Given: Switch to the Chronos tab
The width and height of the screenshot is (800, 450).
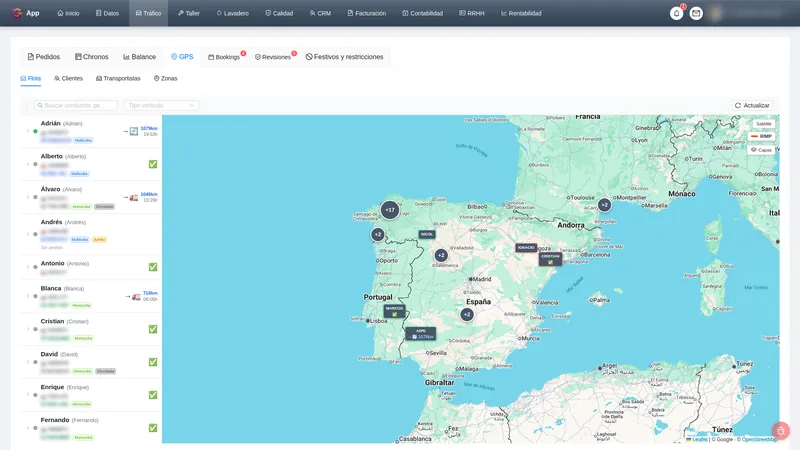Looking at the screenshot, I should click(x=92, y=57).
